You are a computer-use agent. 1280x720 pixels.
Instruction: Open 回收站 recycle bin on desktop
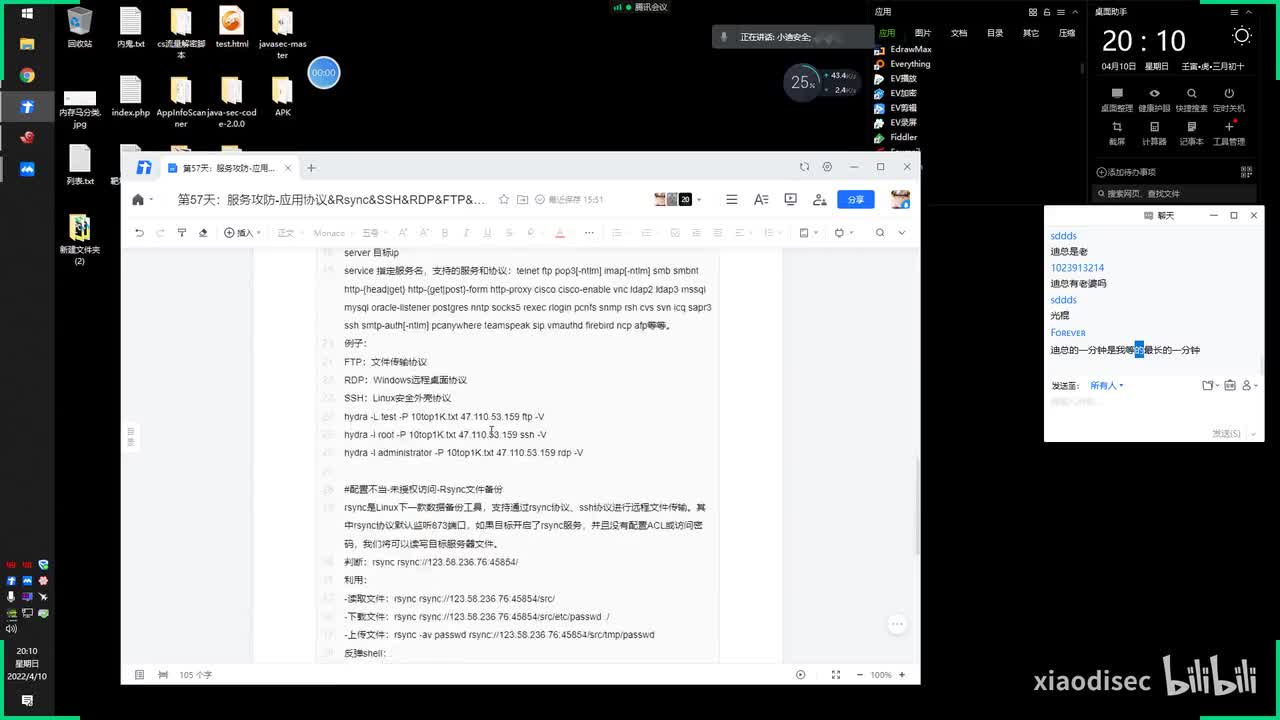coord(80,28)
